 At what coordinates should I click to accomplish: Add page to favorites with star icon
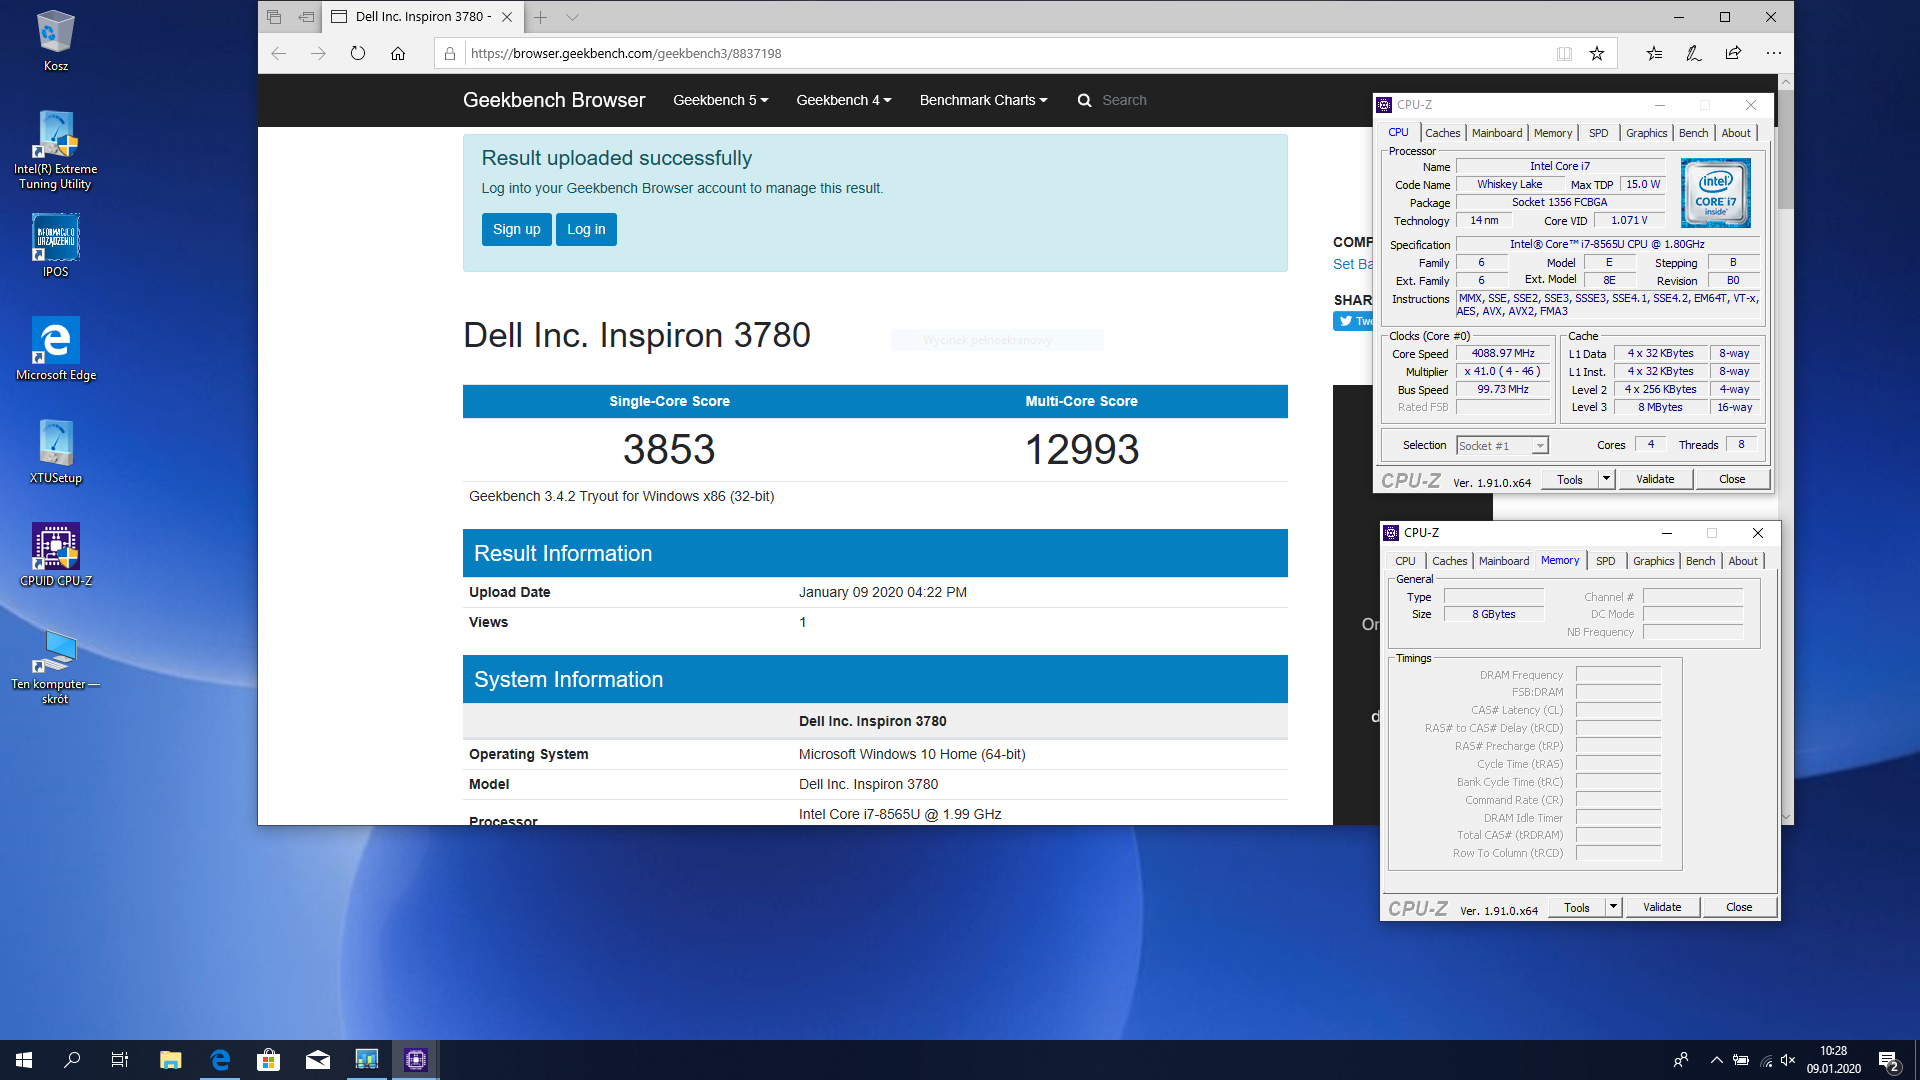click(1597, 53)
